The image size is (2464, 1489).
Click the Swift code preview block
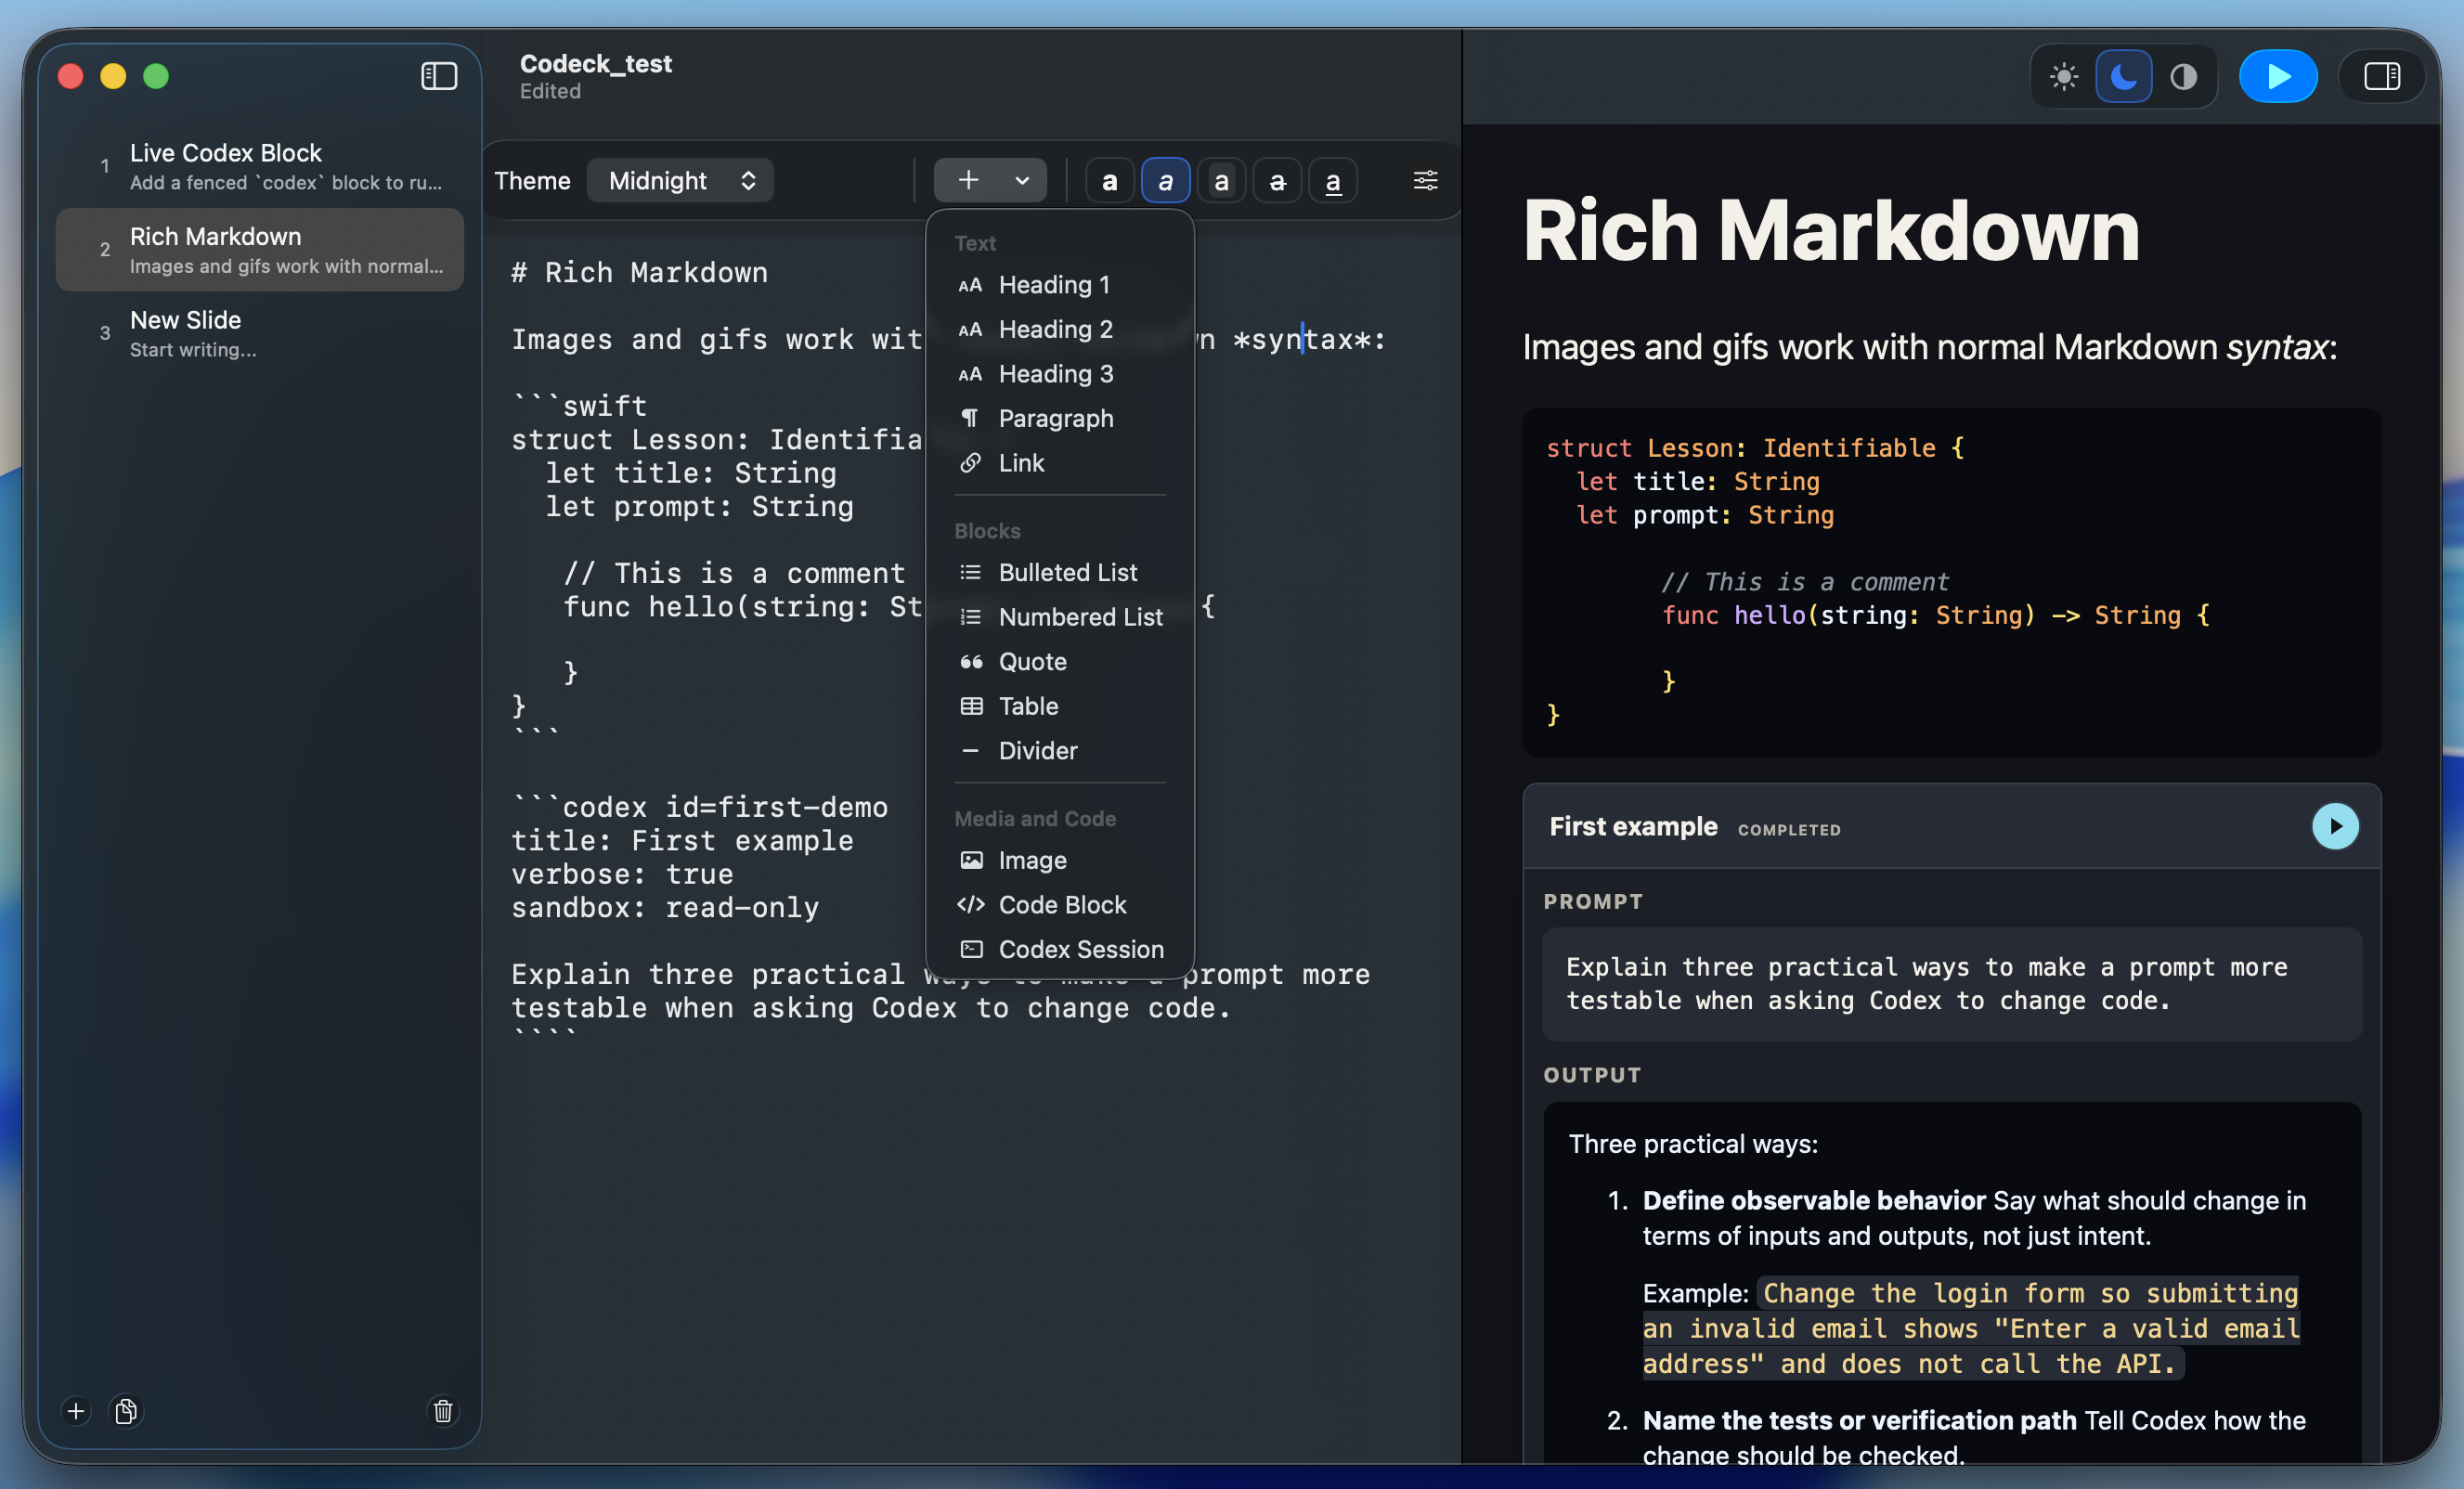click(1951, 582)
